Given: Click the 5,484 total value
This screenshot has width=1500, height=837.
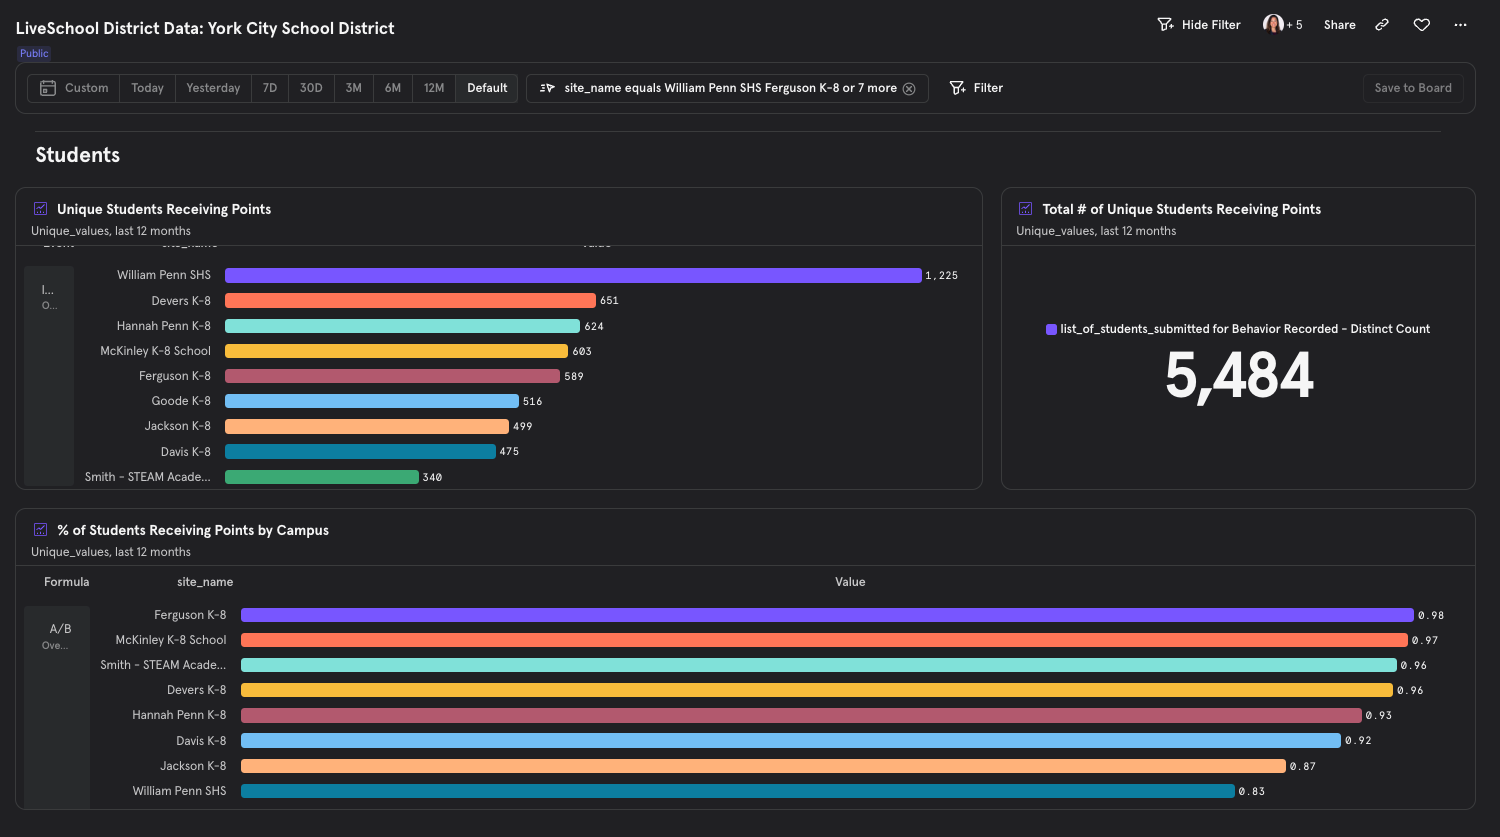Looking at the screenshot, I should coord(1238,376).
